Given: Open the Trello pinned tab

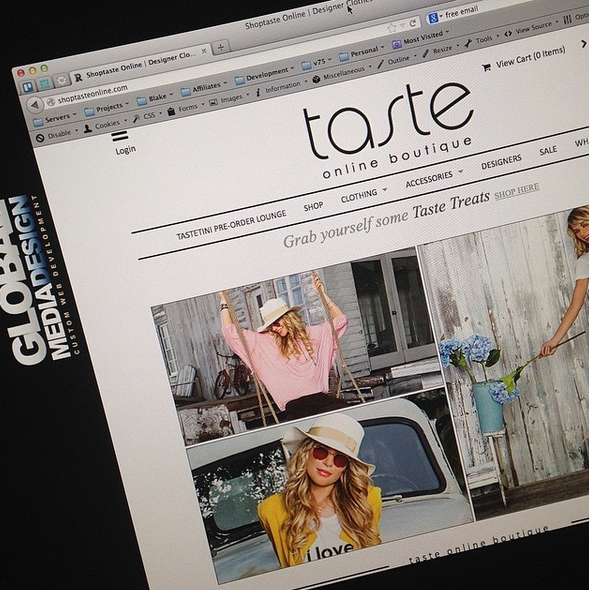Looking at the screenshot, I should coord(27,88).
